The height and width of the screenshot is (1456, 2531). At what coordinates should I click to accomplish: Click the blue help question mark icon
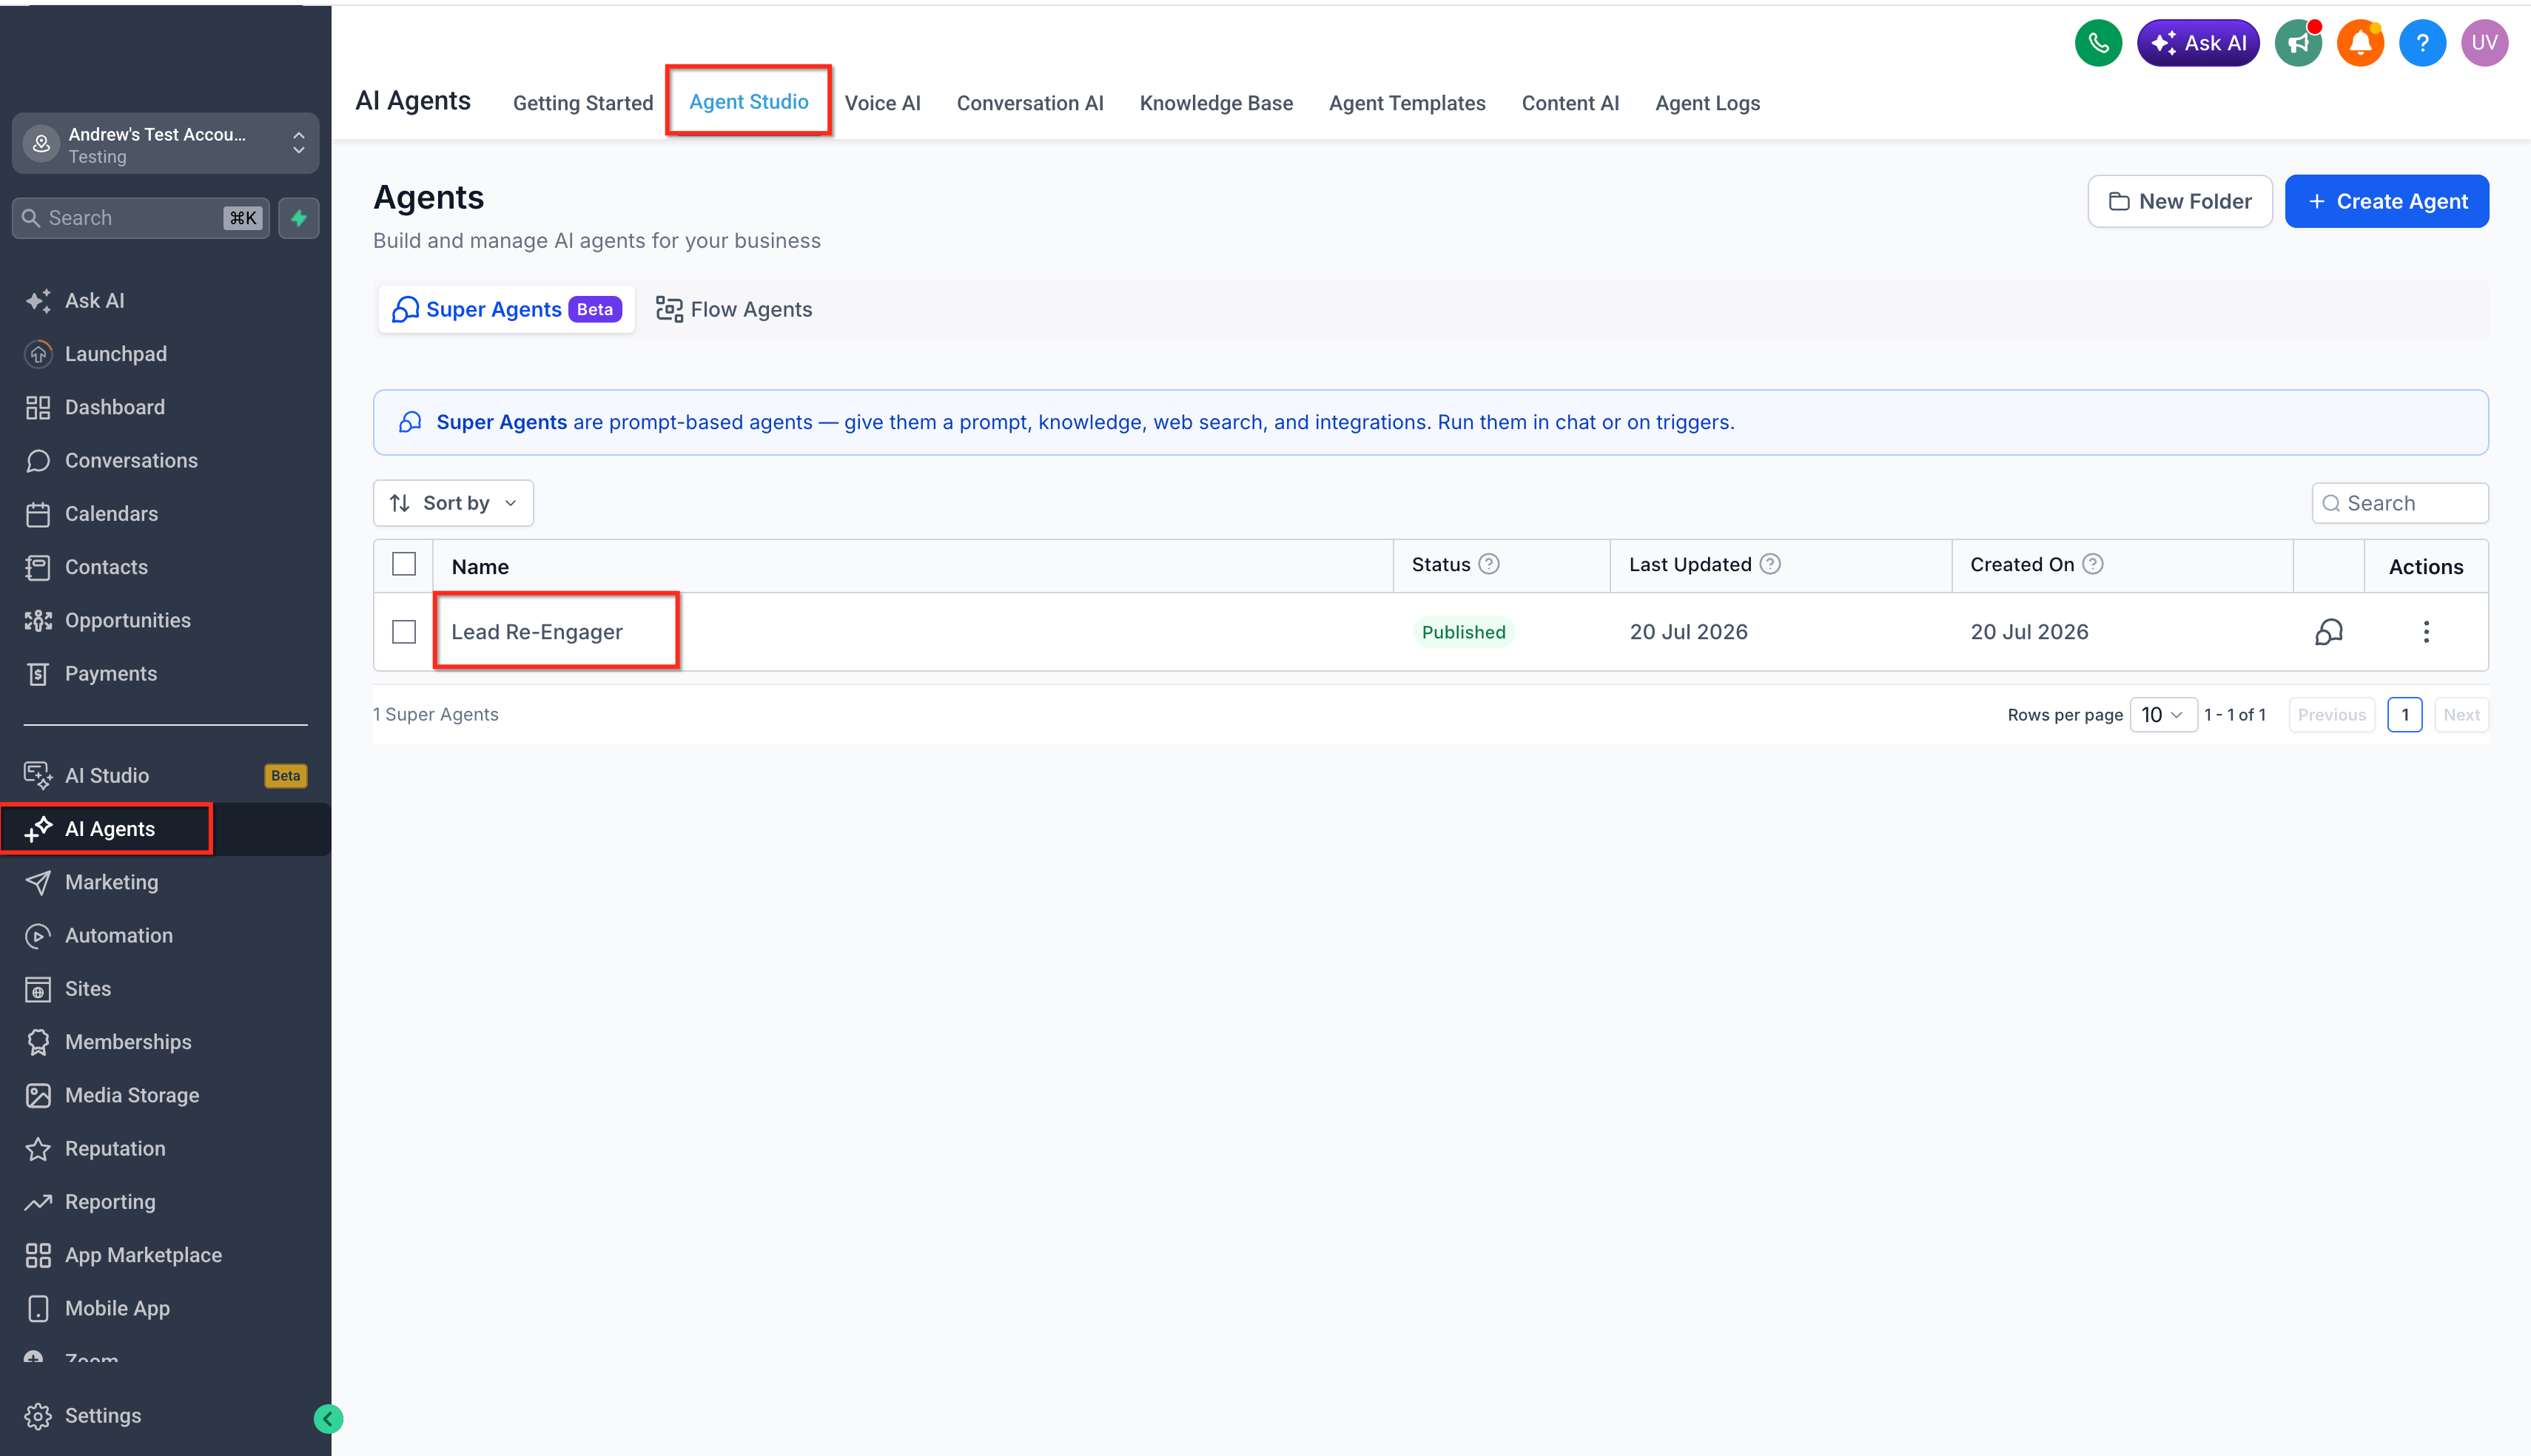click(2422, 43)
